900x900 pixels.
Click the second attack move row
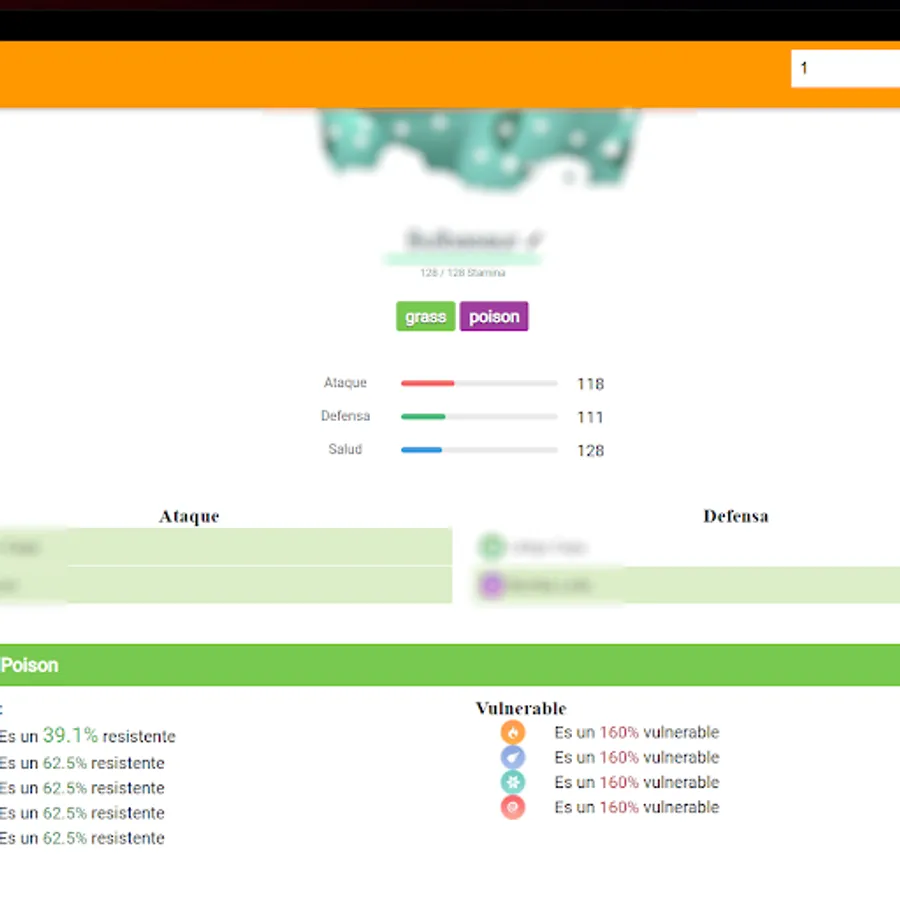226,585
